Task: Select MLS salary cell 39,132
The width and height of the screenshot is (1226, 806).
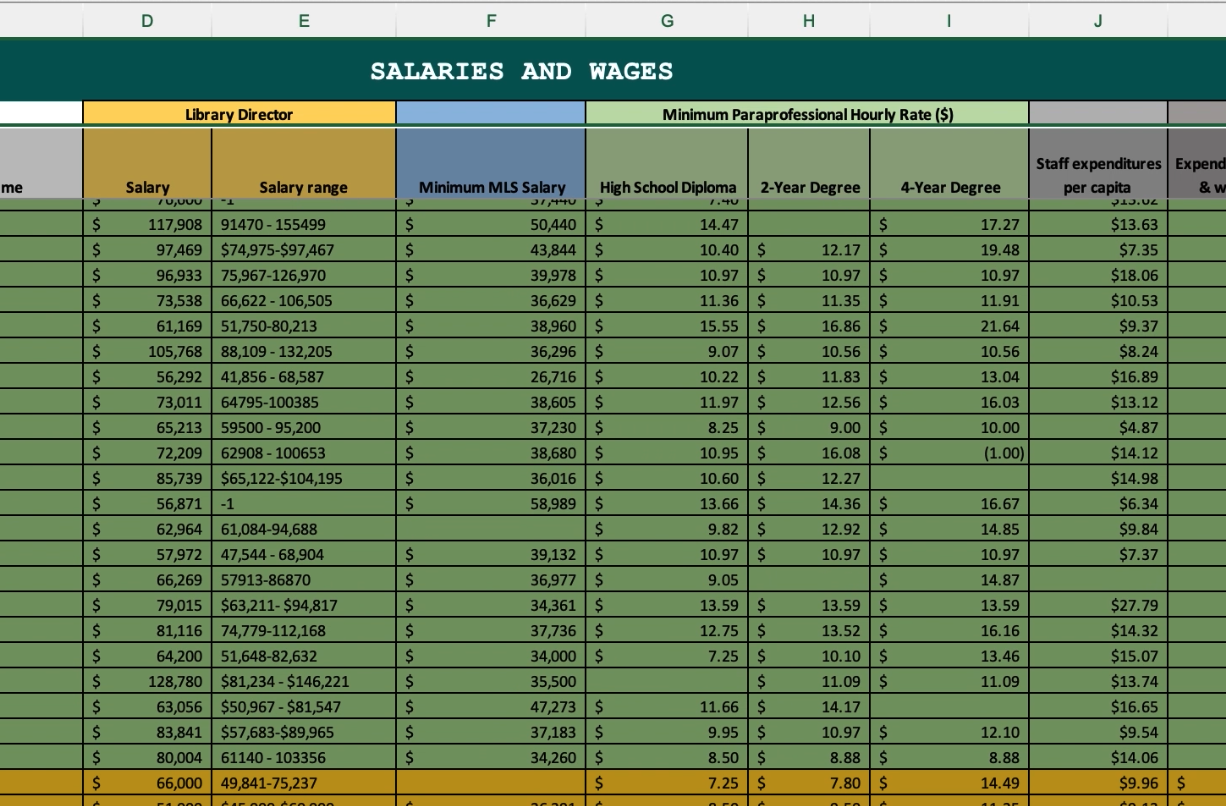Action: tap(491, 554)
